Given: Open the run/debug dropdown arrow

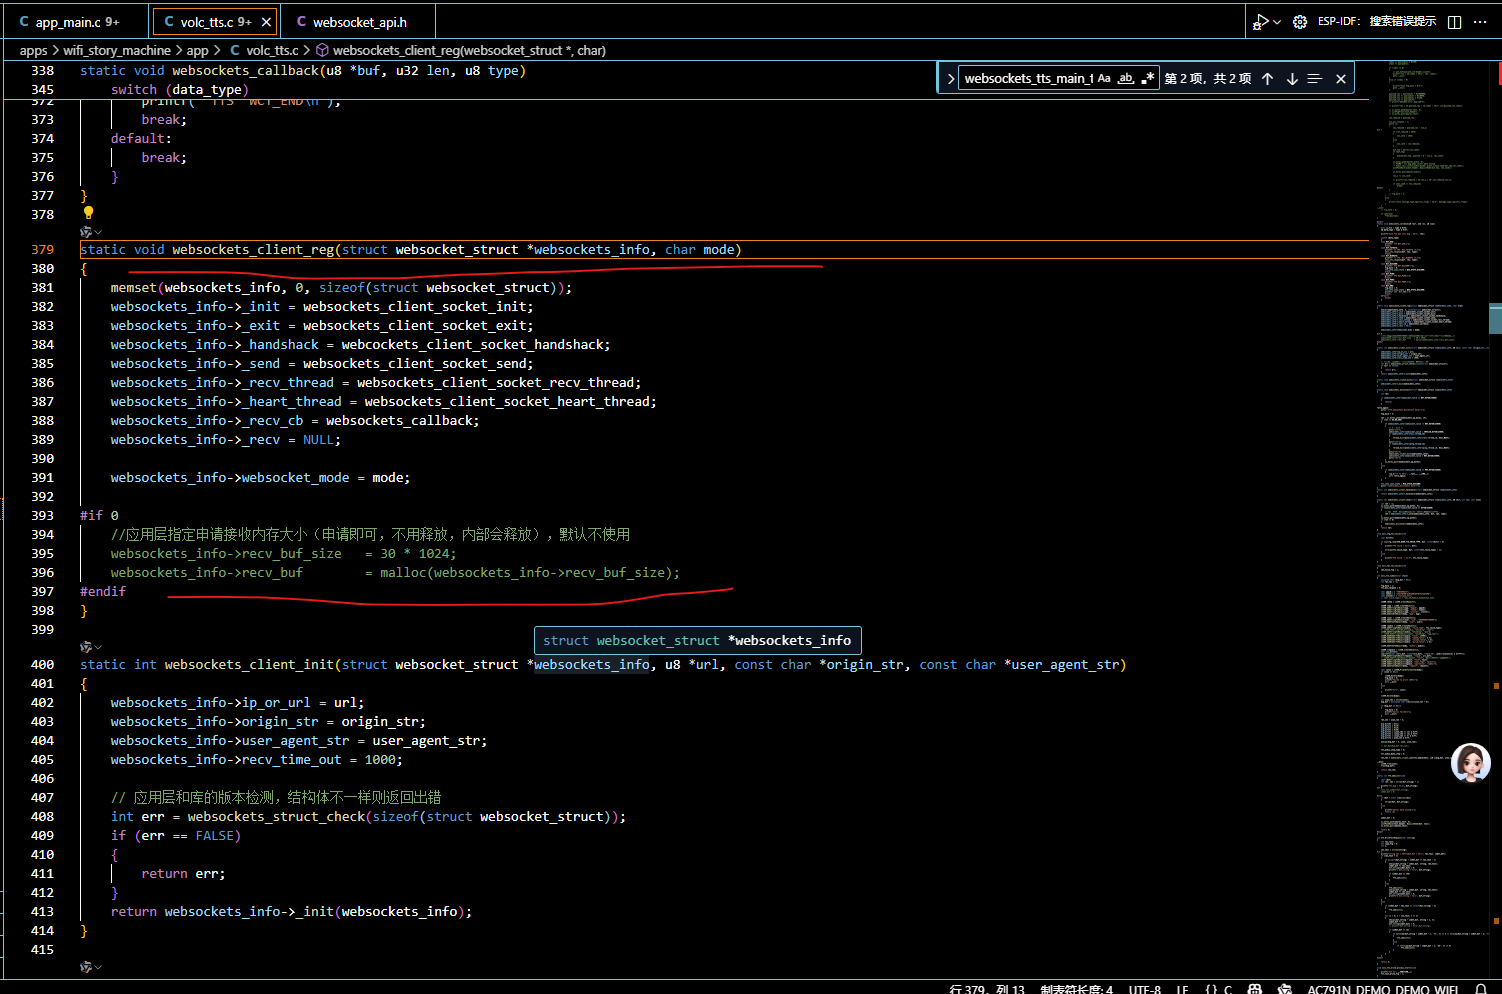Looking at the screenshot, I should pos(1277,22).
